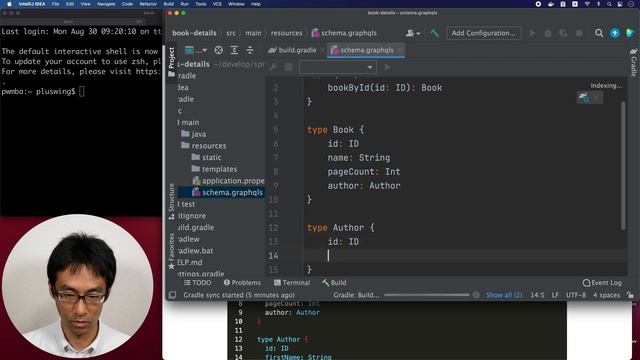Click the Spotlight search icon in menu bar

click(609, 4)
